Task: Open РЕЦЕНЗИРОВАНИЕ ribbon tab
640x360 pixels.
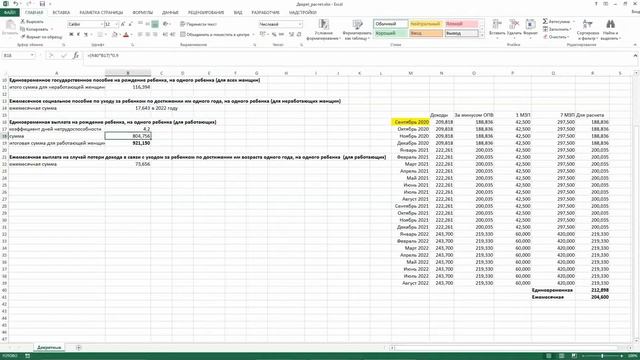Action: click(x=206, y=13)
